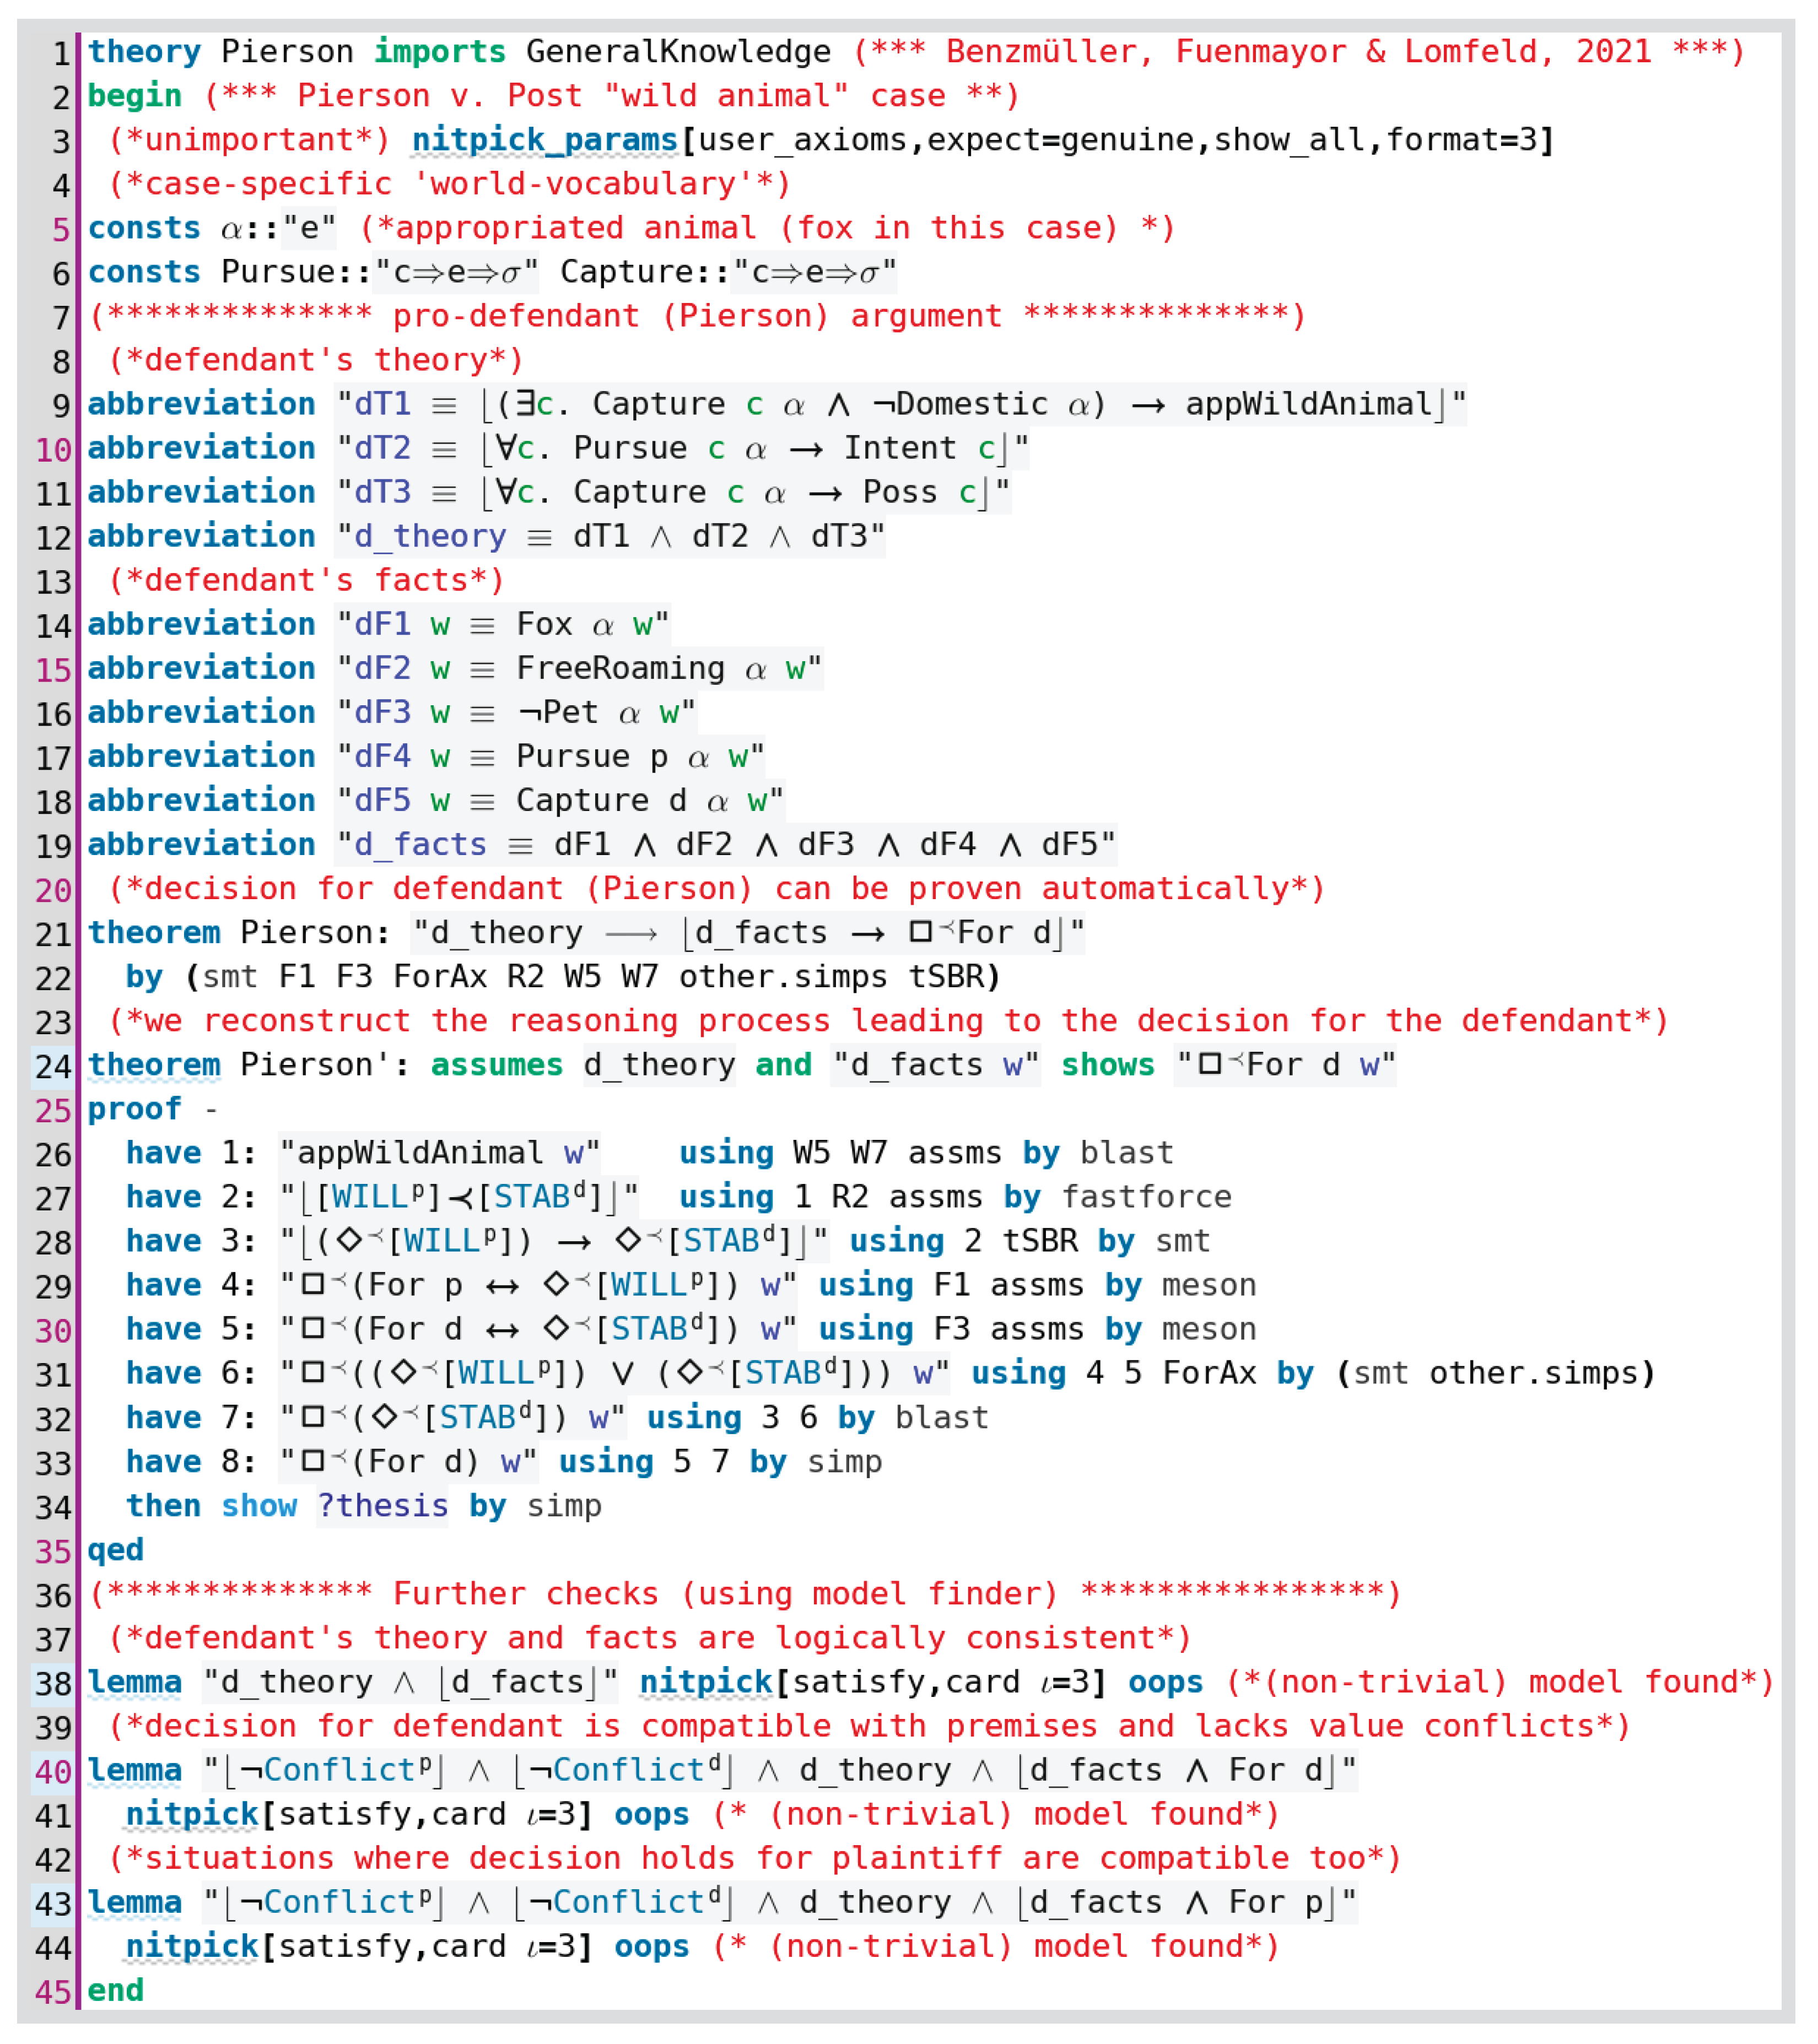Viewport: 1818px width, 2044px height.
Task: Click '?thesis' on line 34
Action: point(382,1507)
